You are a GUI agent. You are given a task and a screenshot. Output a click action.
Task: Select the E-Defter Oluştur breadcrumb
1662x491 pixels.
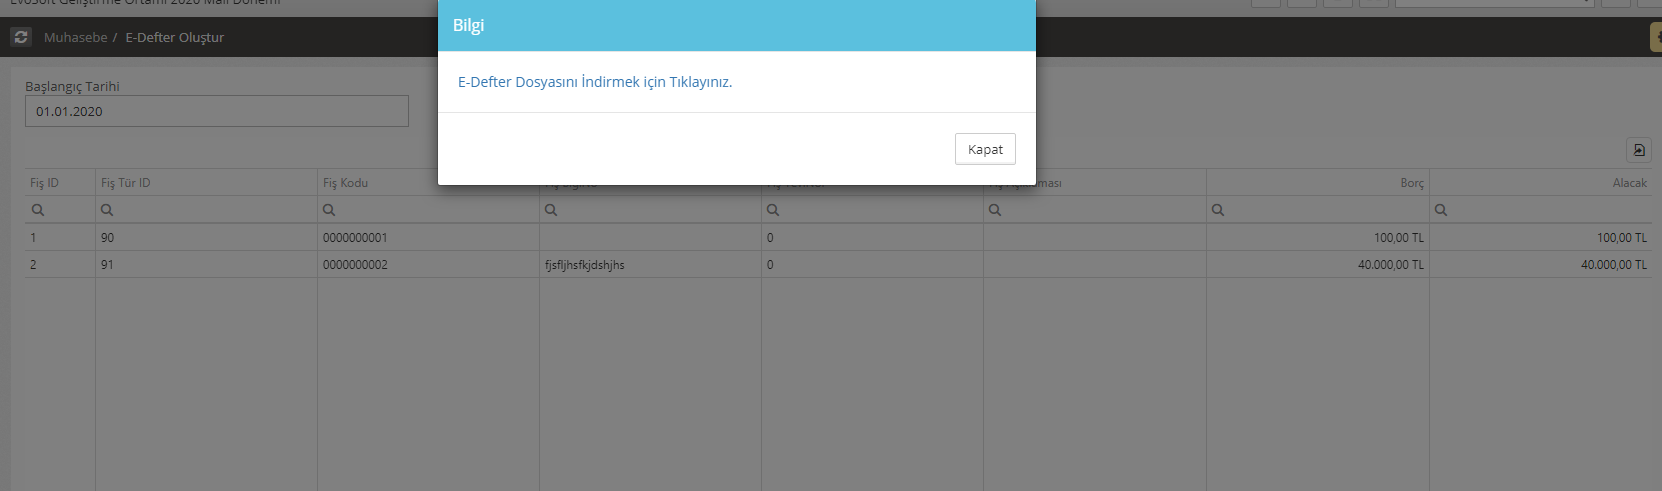[174, 37]
